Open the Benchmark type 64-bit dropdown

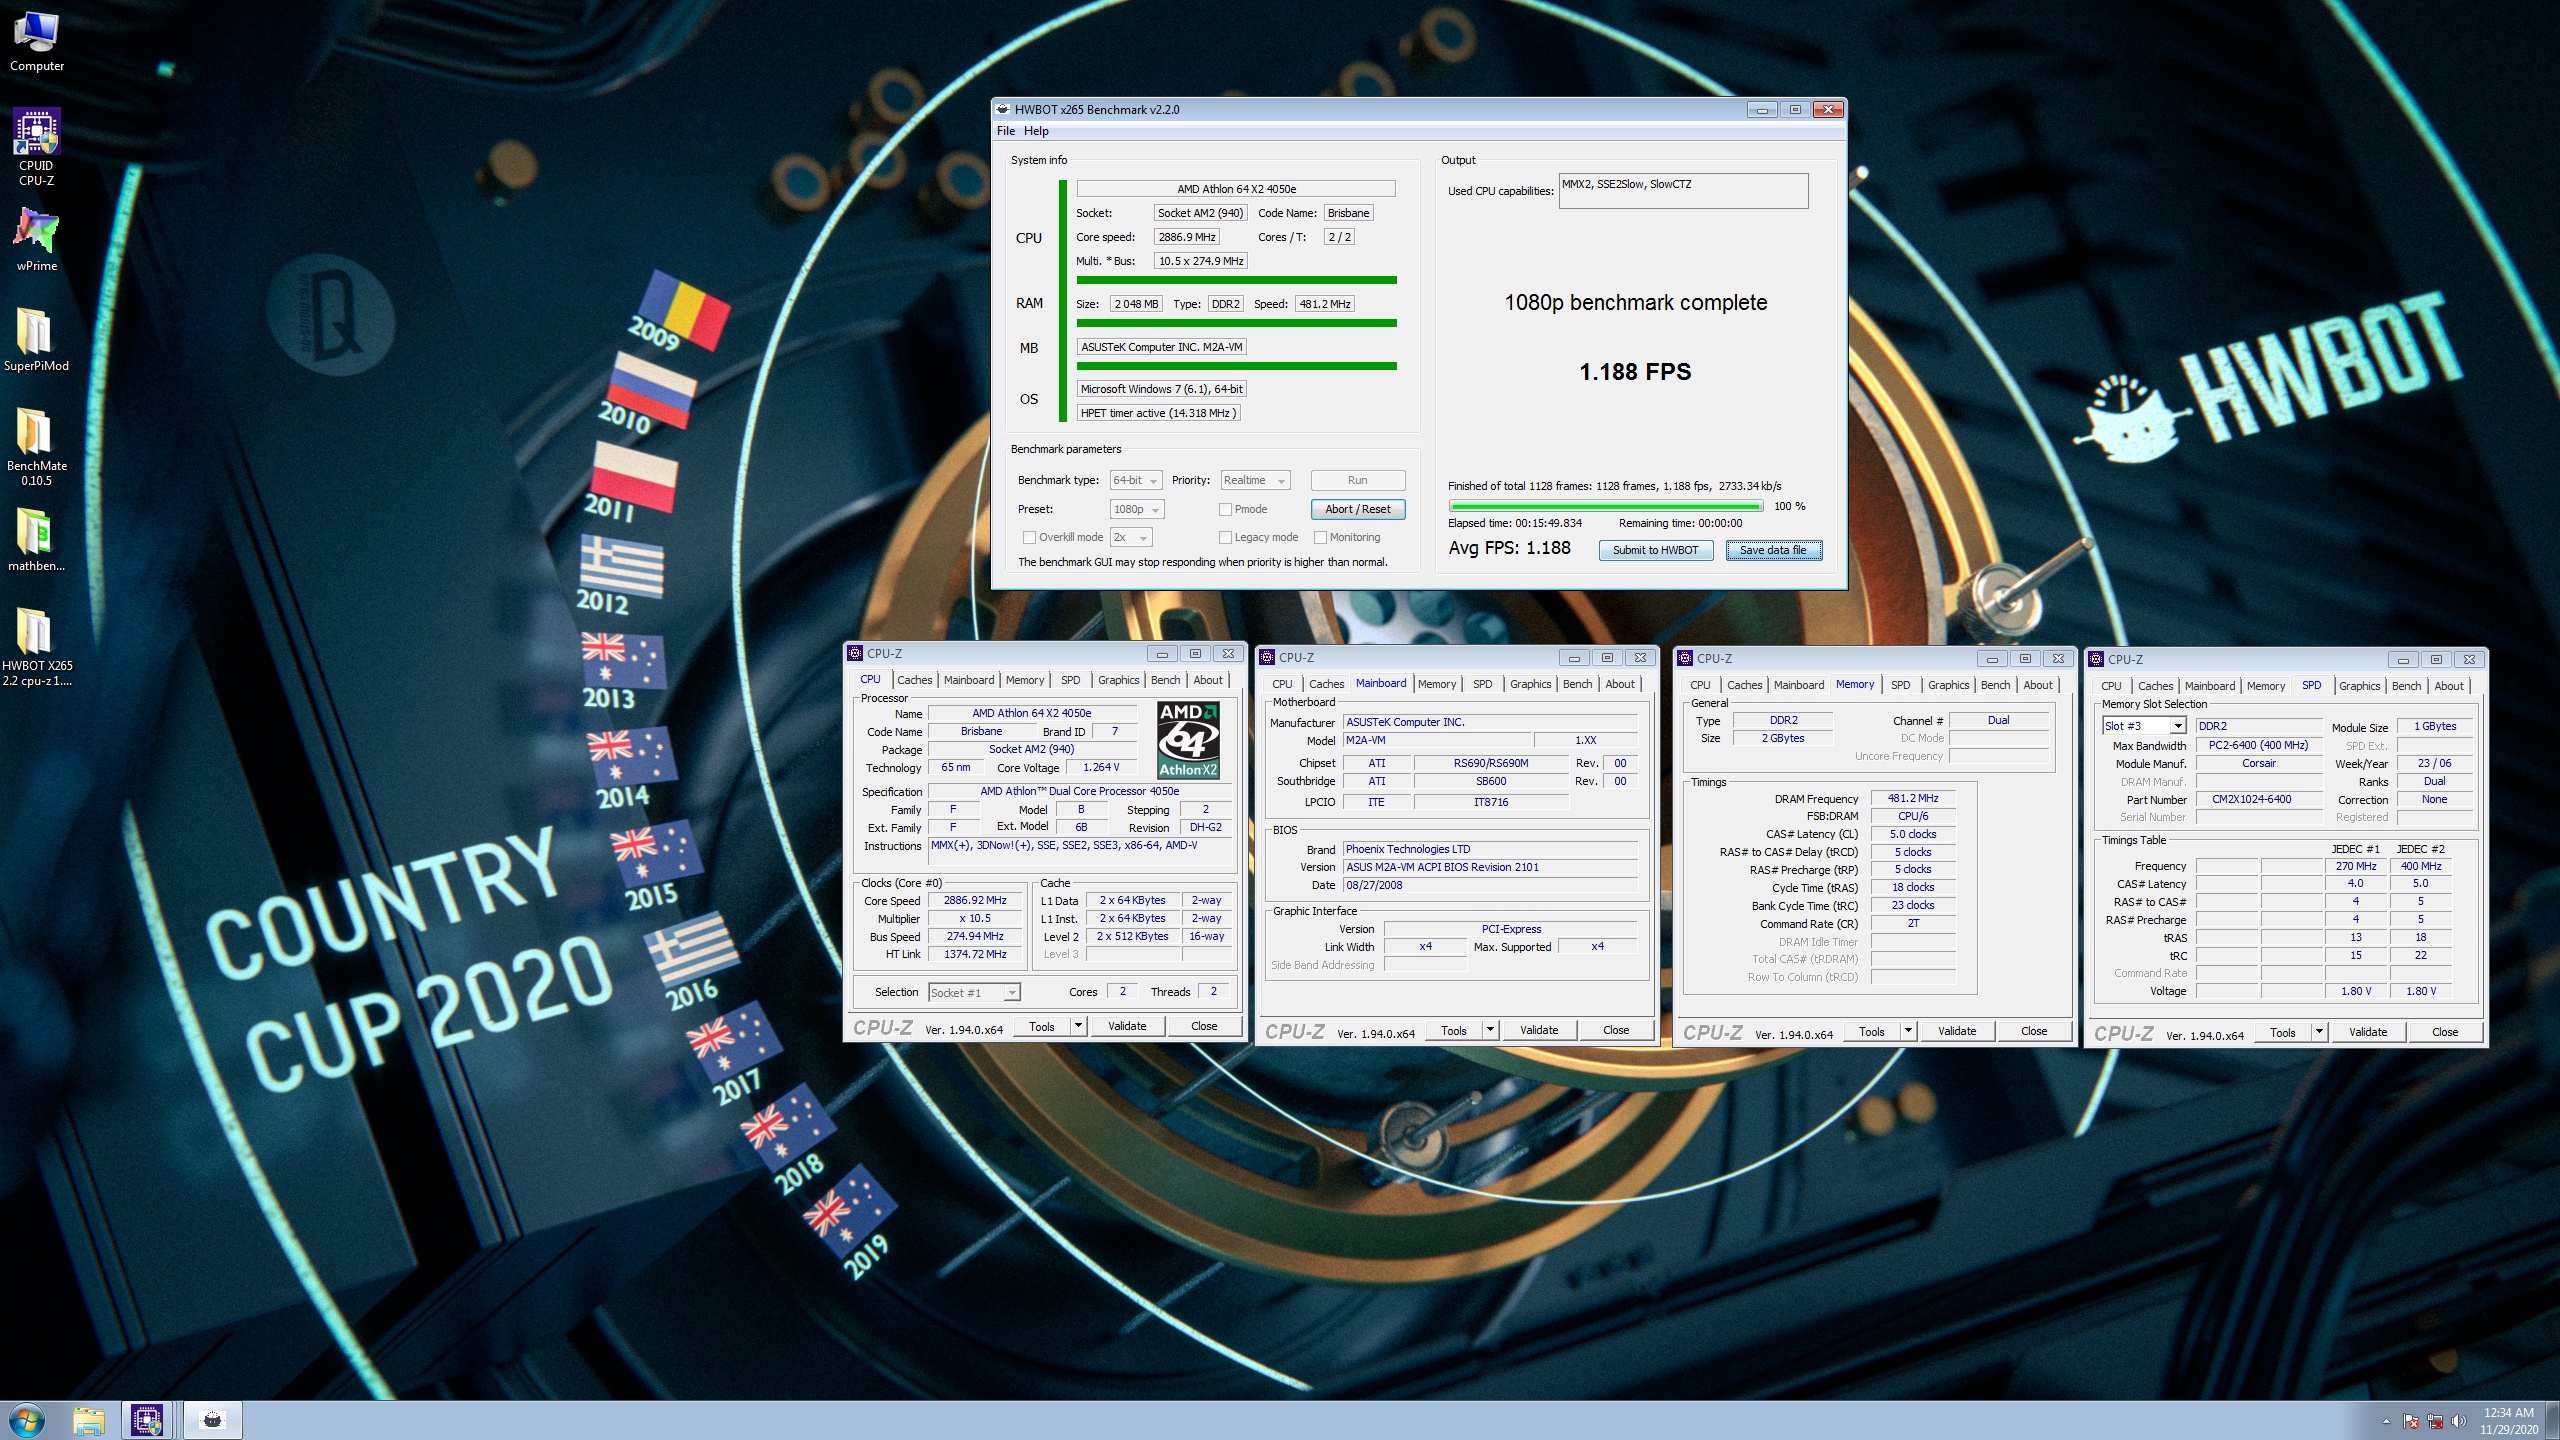1136,481
